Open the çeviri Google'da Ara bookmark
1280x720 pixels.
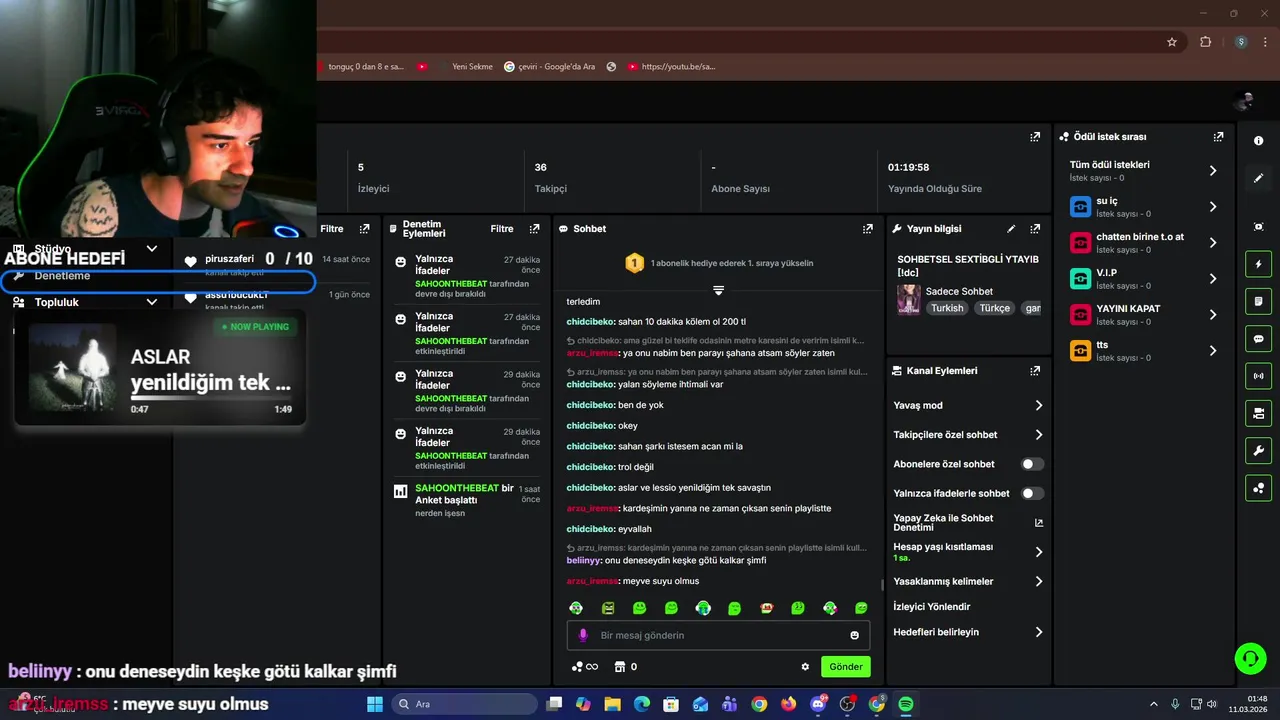click(x=549, y=67)
